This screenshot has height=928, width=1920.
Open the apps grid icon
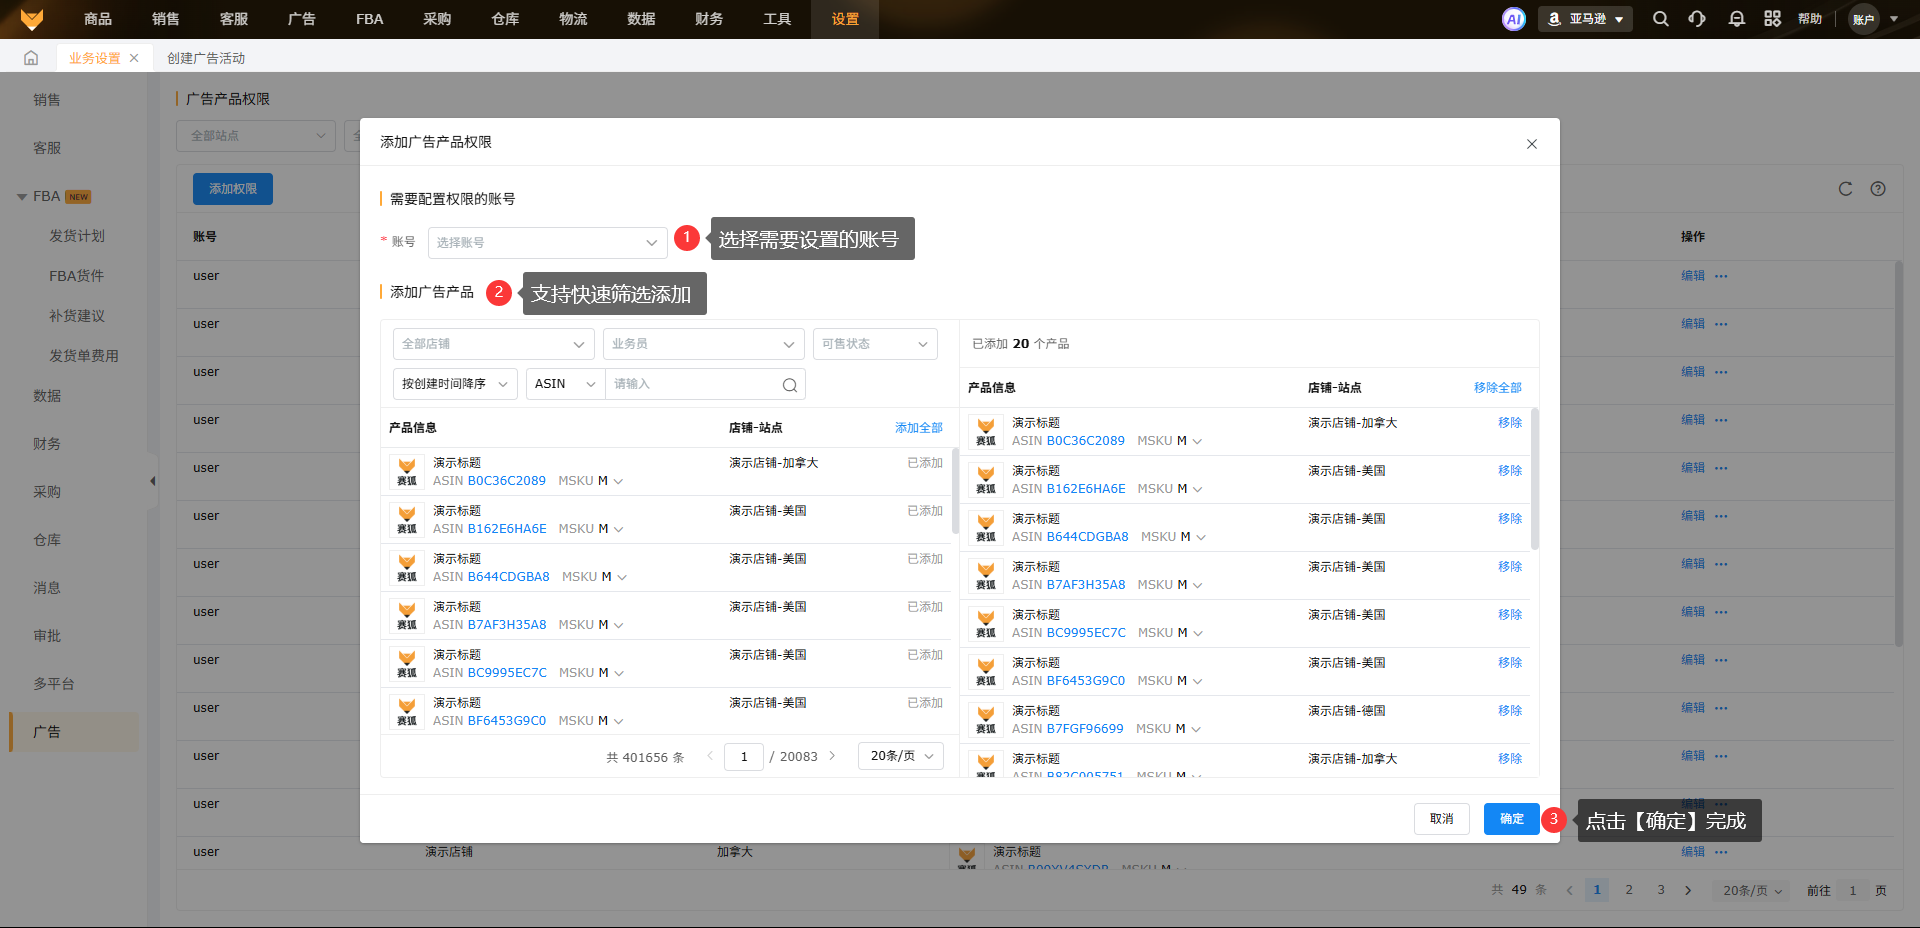click(1772, 19)
